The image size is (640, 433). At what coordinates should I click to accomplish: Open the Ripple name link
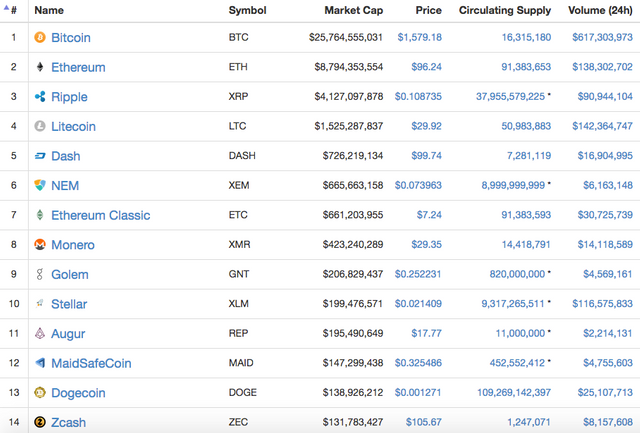69,97
